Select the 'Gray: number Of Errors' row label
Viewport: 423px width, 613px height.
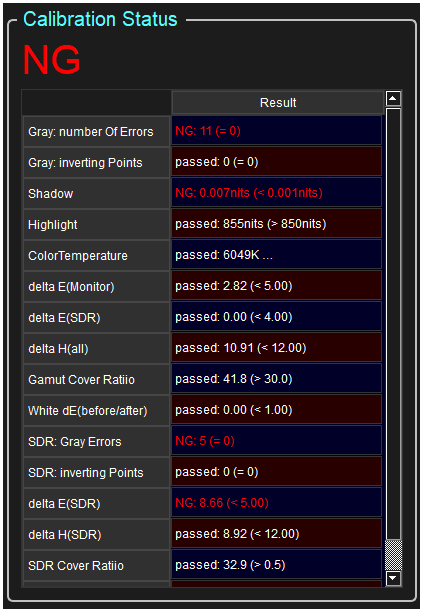[x=97, y=132]
